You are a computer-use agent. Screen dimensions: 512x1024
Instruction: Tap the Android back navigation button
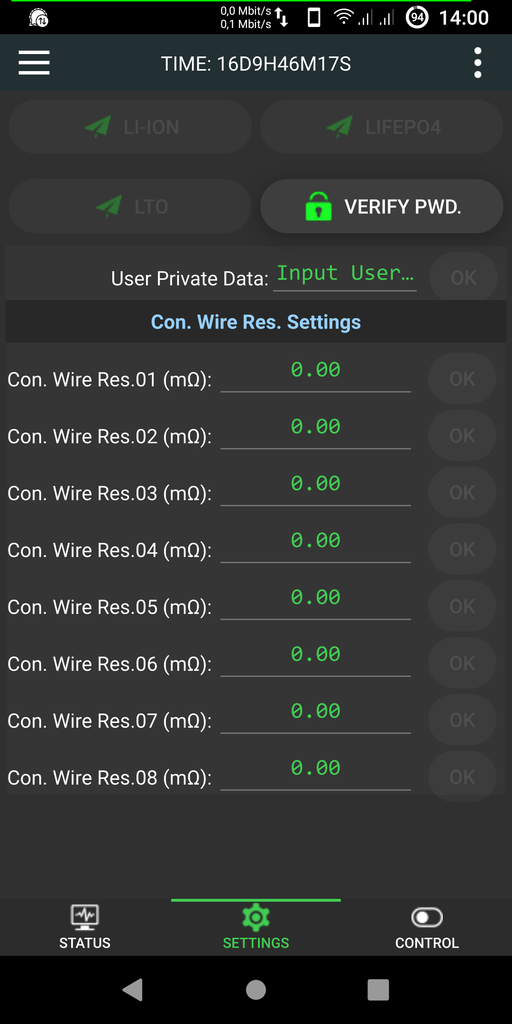point(133,990)
